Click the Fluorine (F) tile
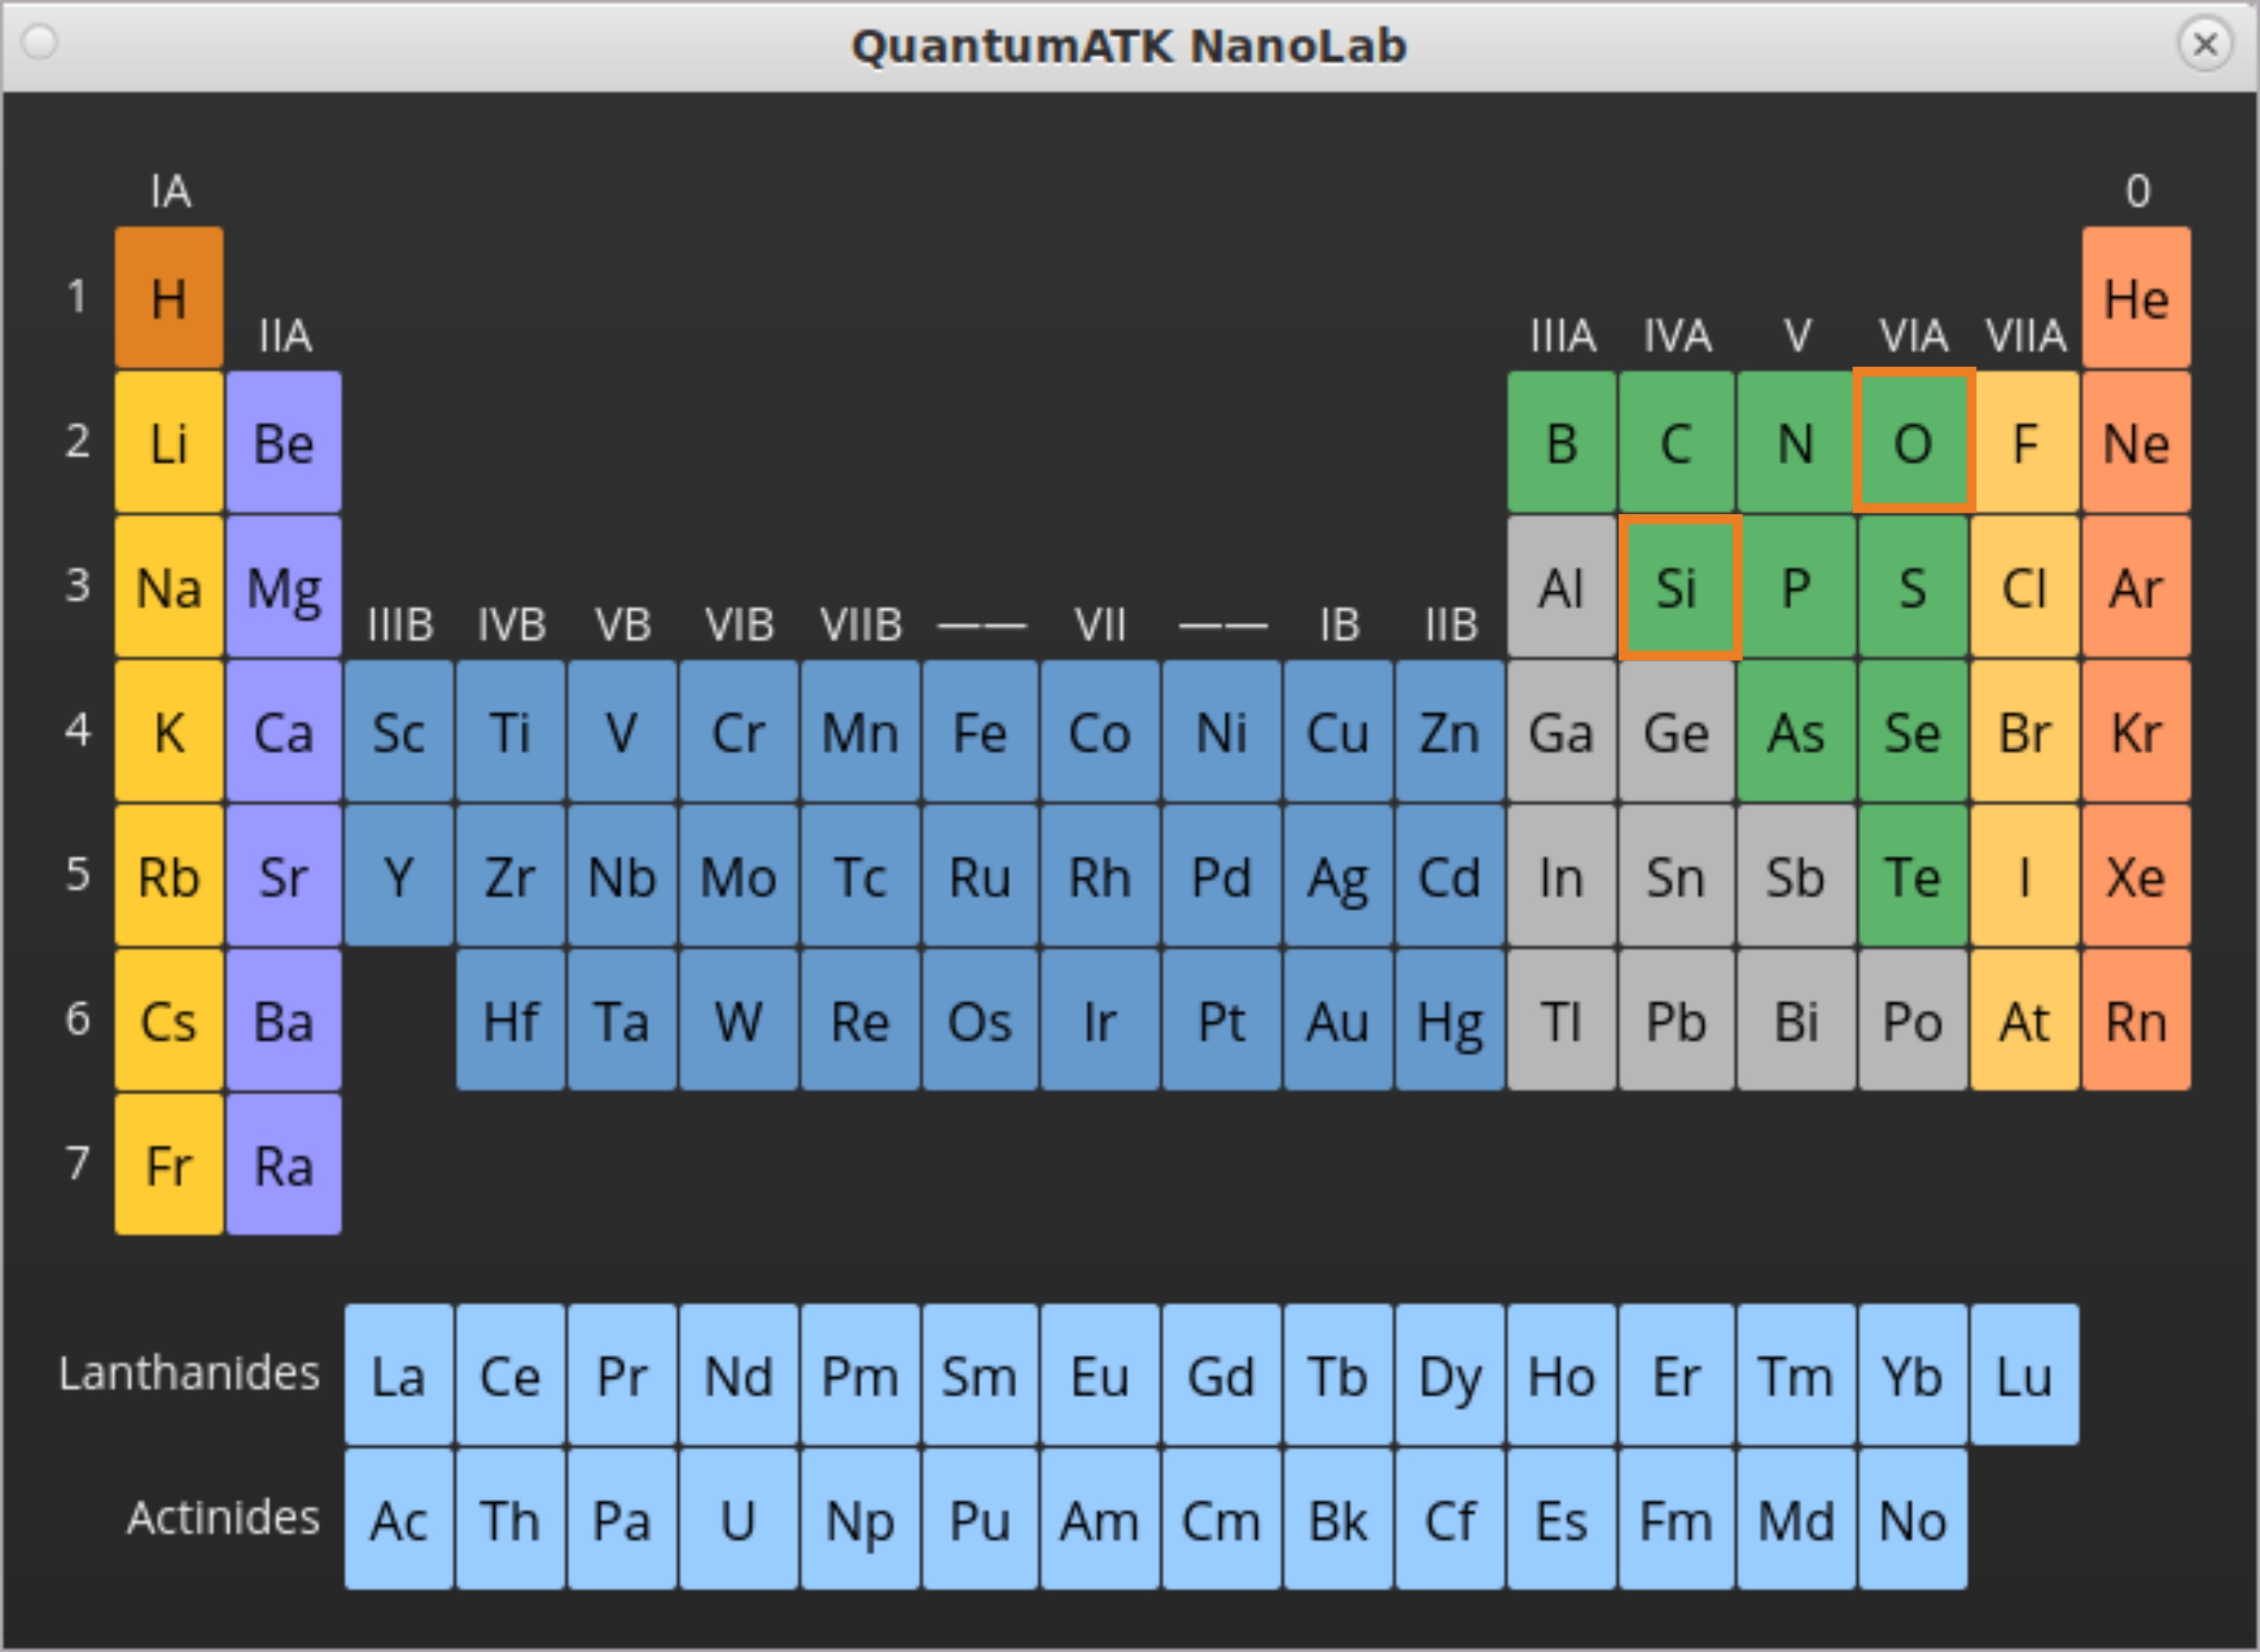 [2025, 442]
